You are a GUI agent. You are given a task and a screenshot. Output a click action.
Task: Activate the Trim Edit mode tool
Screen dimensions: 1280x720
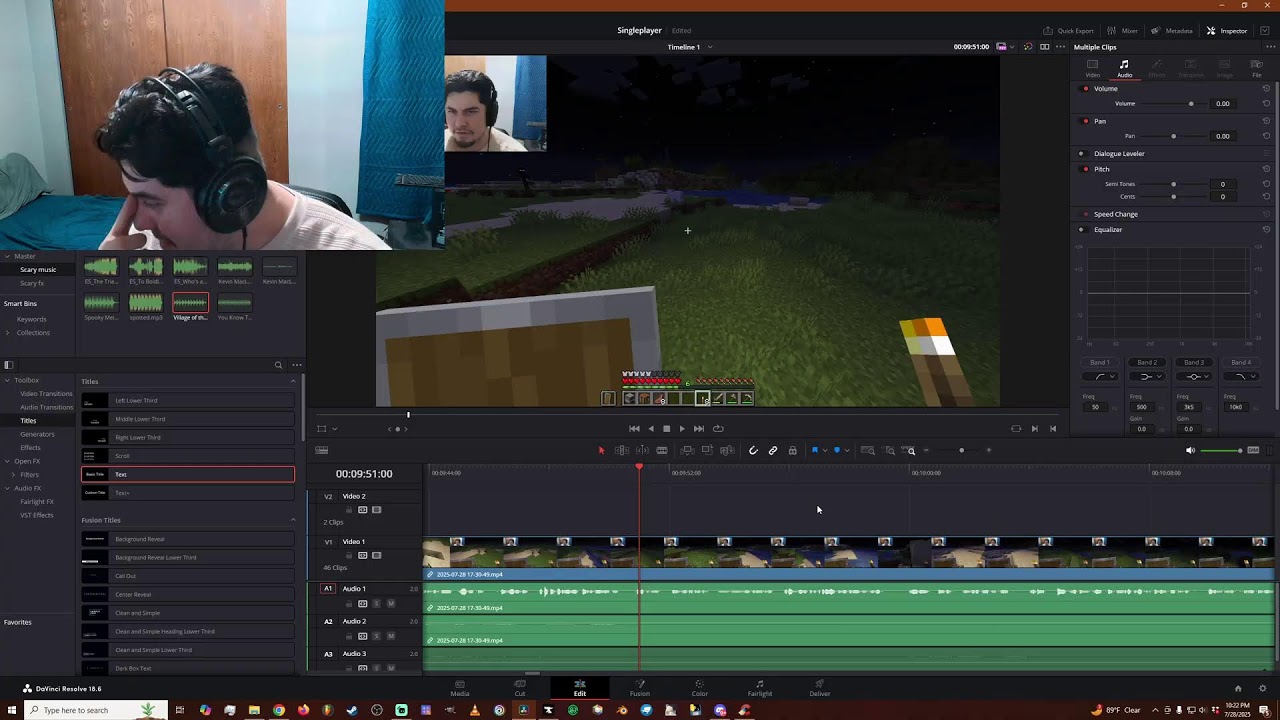coord(621,451)
